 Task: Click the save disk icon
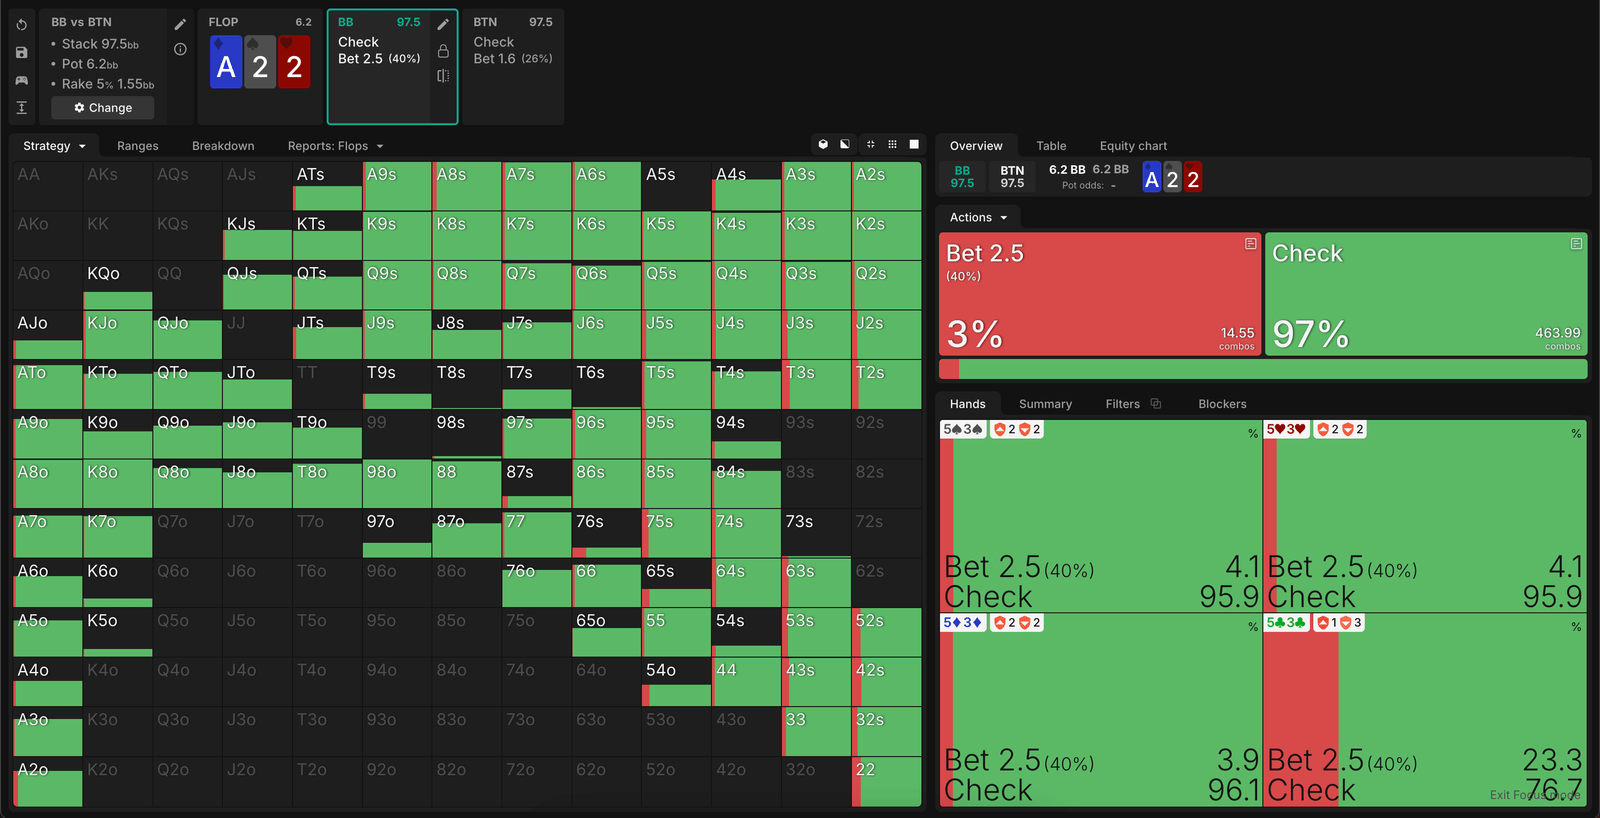tap(22, 52)
